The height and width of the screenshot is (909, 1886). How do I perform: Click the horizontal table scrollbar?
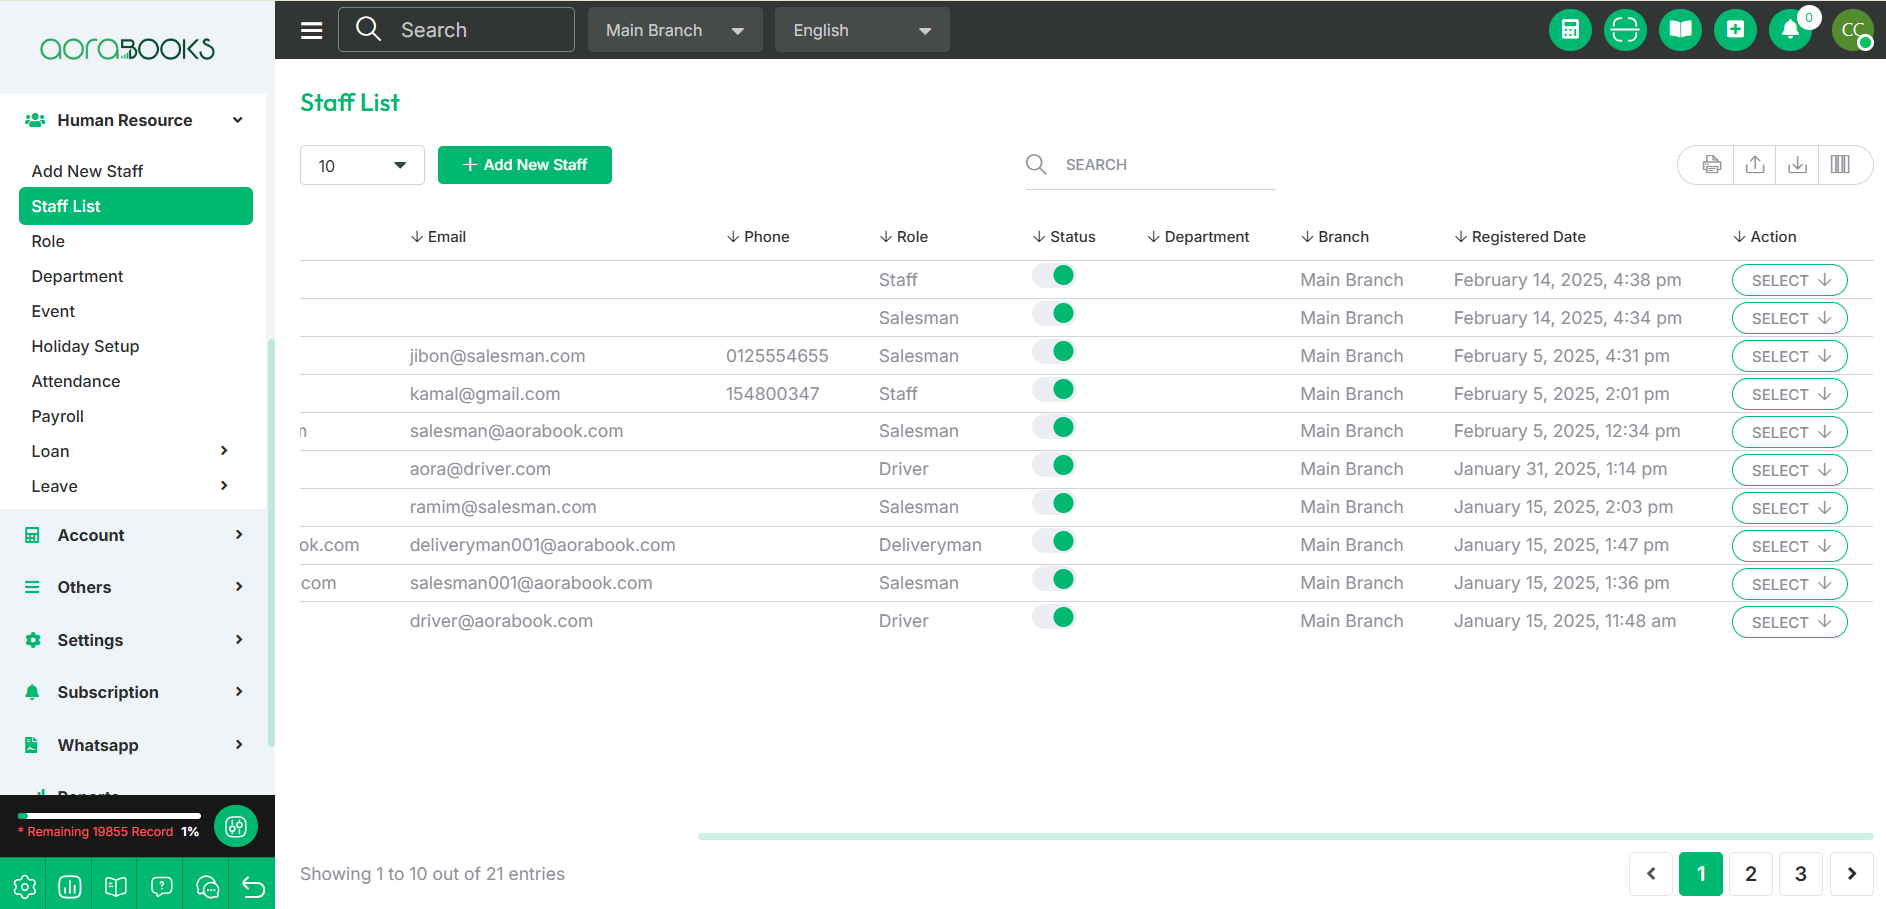1285,836
